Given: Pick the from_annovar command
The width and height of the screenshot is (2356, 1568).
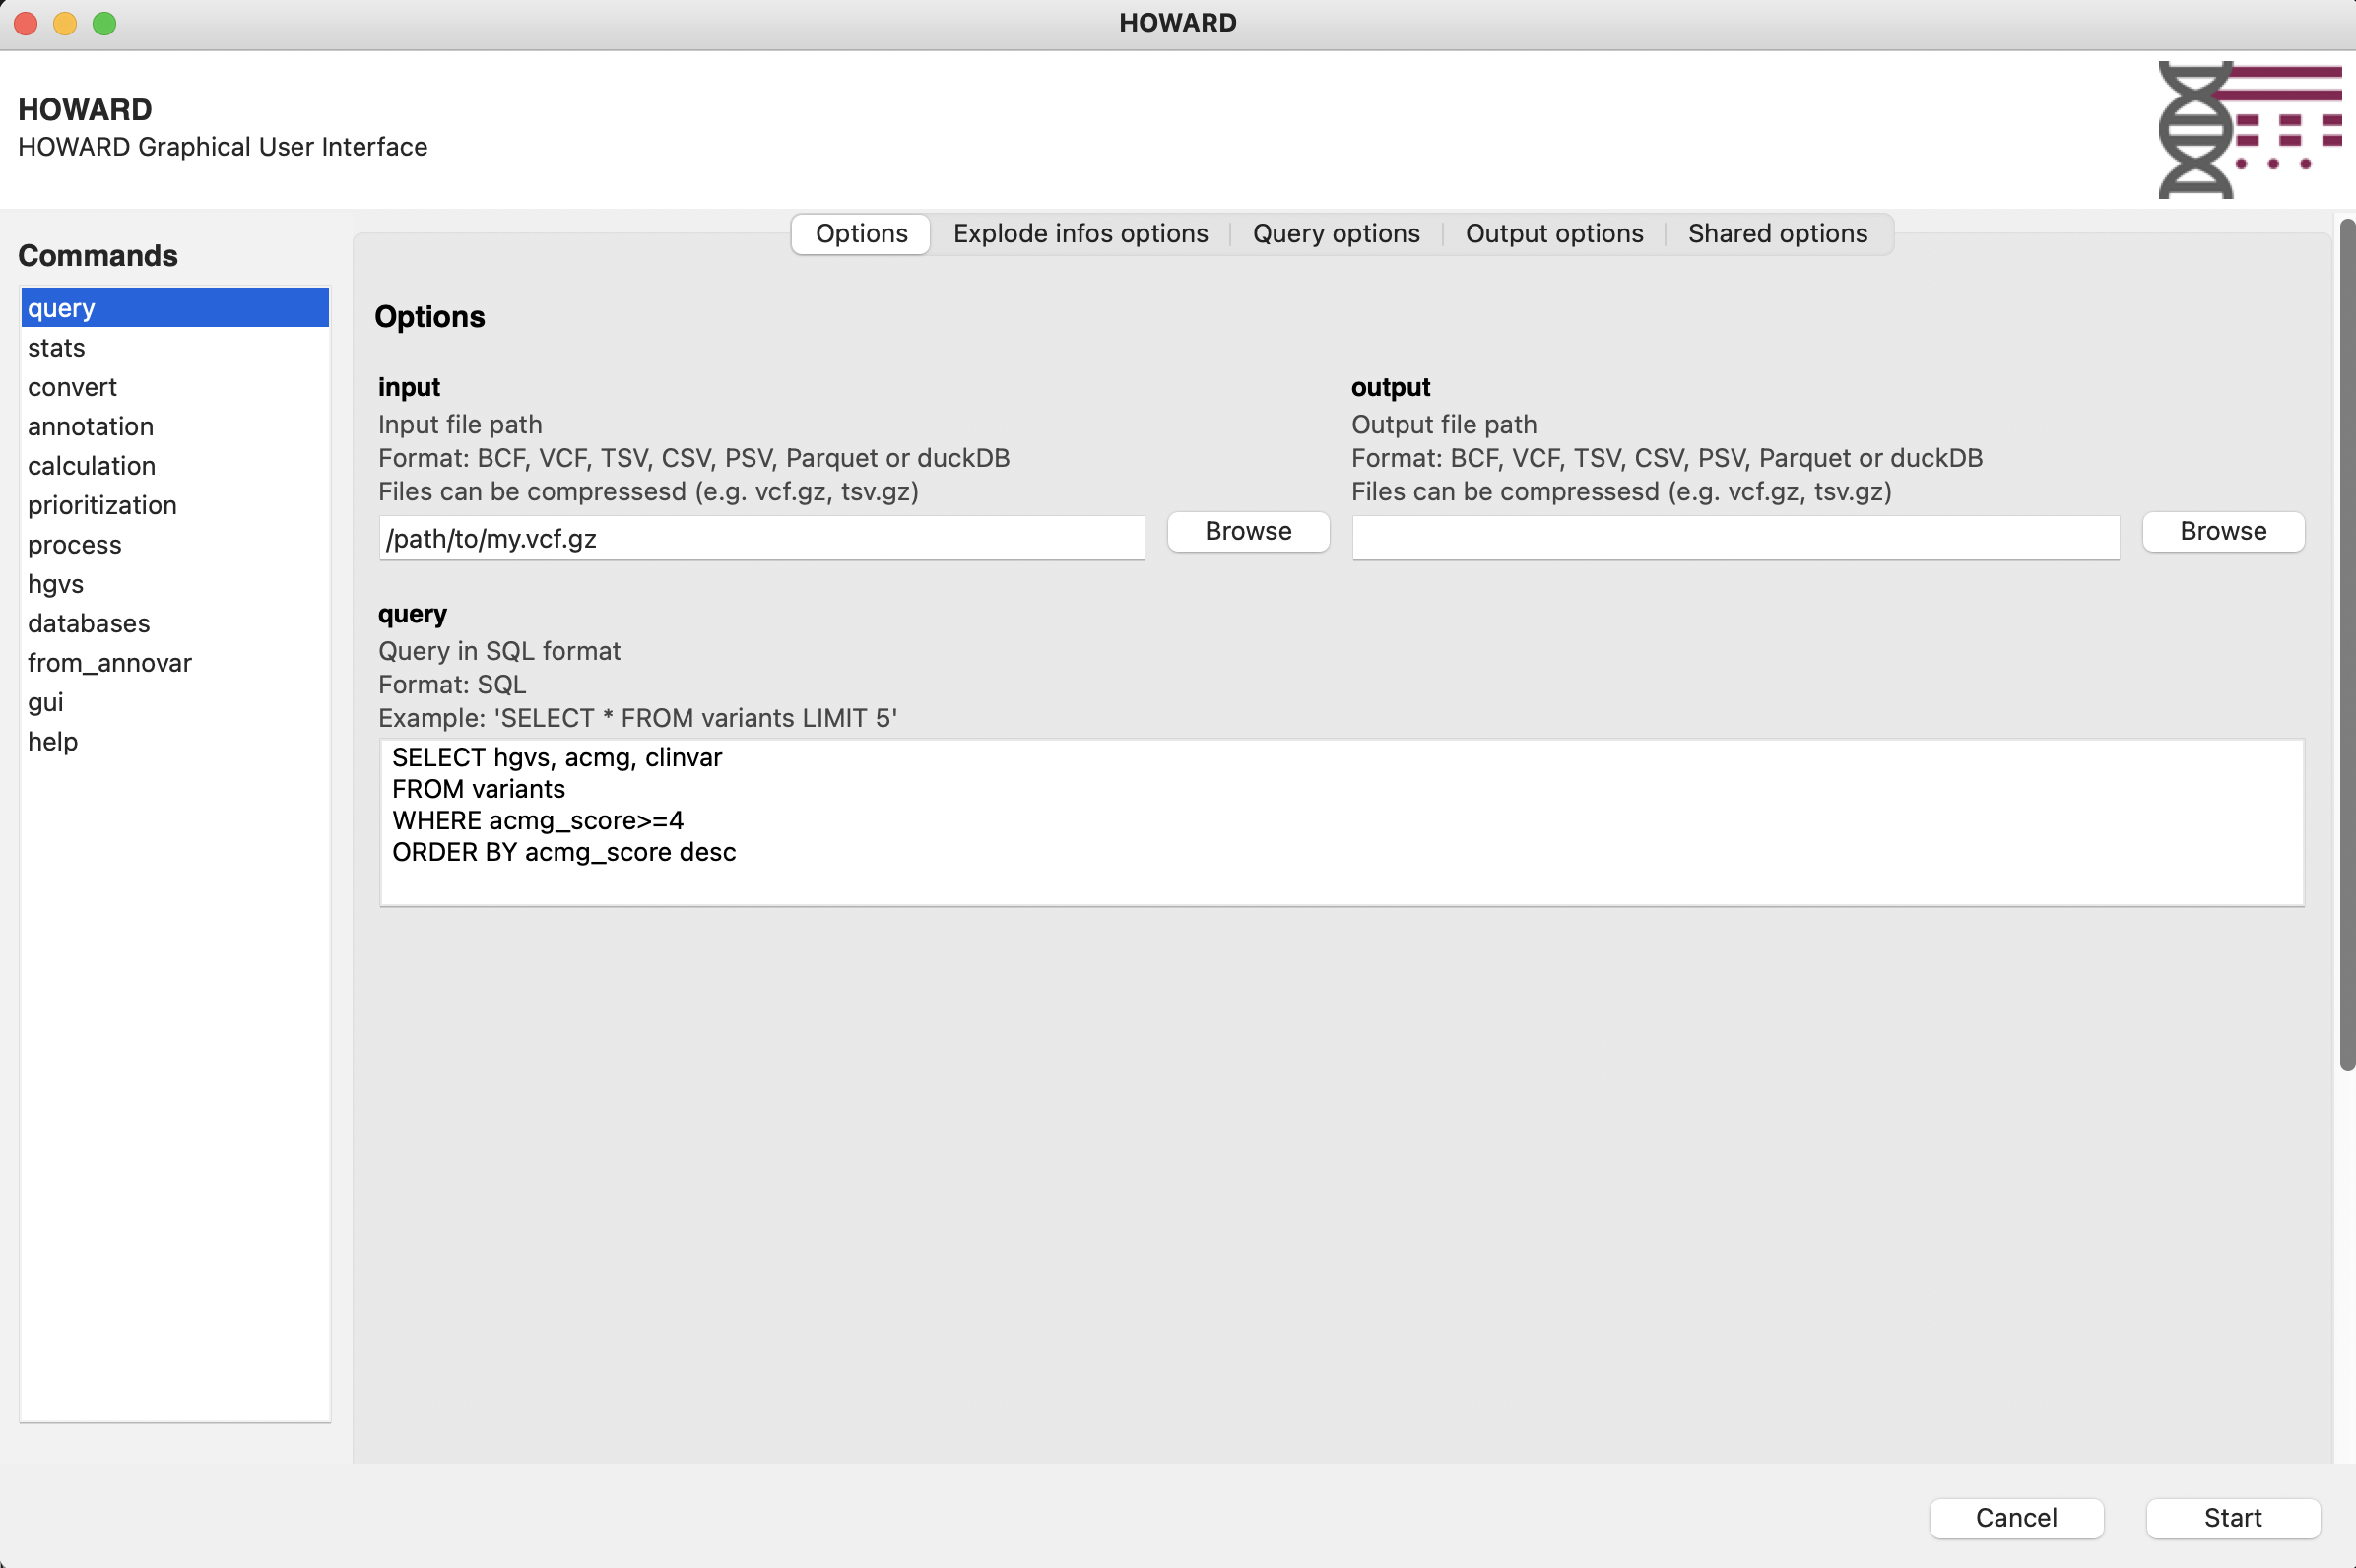Looking at the screenshot, I should 110,663.
